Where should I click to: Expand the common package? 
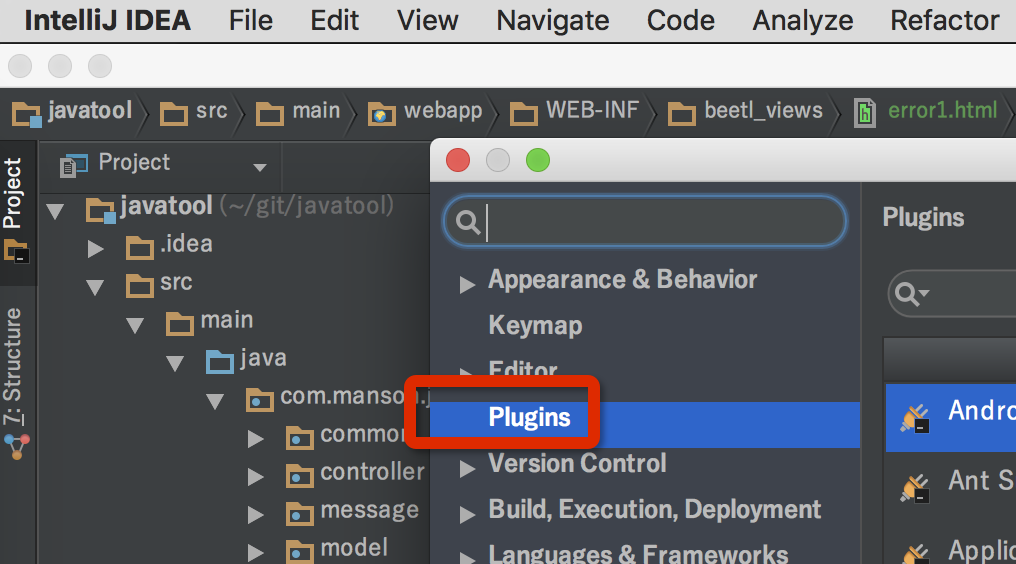click(256, 439)
